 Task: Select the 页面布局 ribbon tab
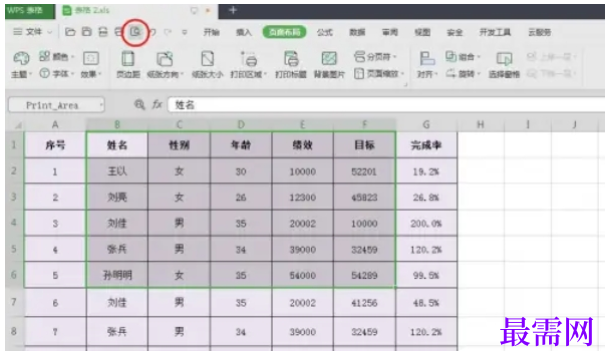(x=285, y=32)
